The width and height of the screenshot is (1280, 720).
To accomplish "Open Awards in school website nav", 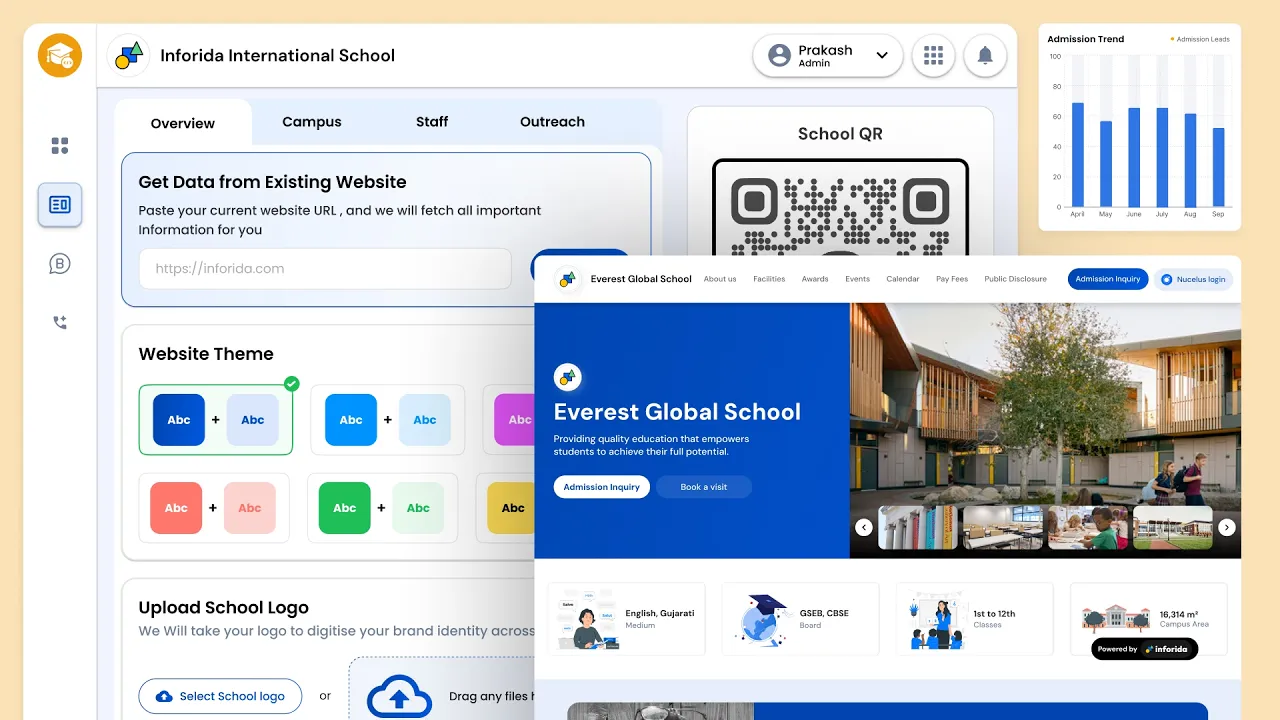I will (x=815, y=279).
